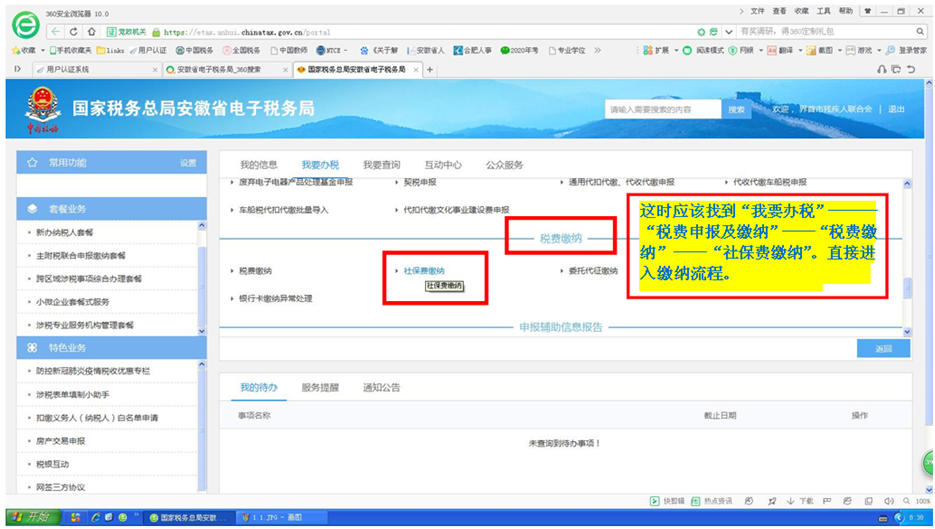Open the 我要查询 tab
Image resolution: width=935 pixels, height=529 pixels.
[x=382, y=165]
